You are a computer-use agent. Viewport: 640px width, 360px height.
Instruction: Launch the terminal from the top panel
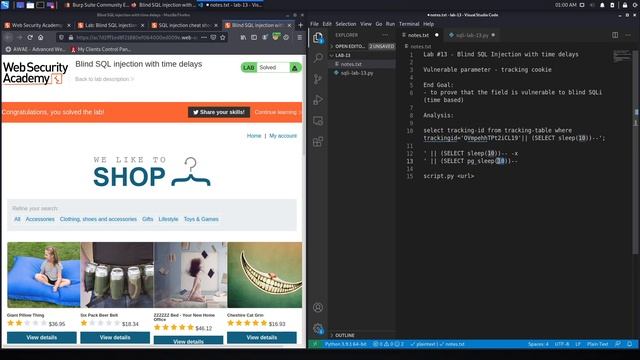(x=40, y=5)
